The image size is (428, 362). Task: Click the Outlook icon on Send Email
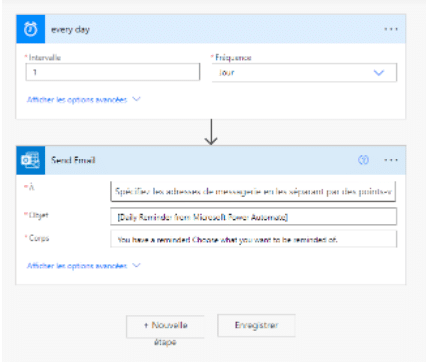point(31,160)
